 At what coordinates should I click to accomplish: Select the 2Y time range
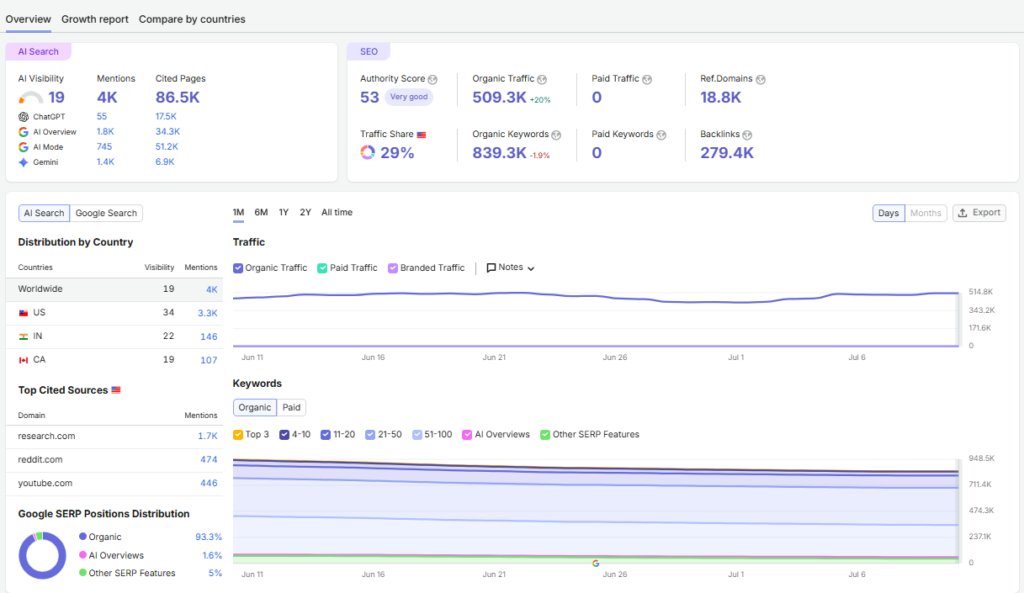(x=305, y=212)
